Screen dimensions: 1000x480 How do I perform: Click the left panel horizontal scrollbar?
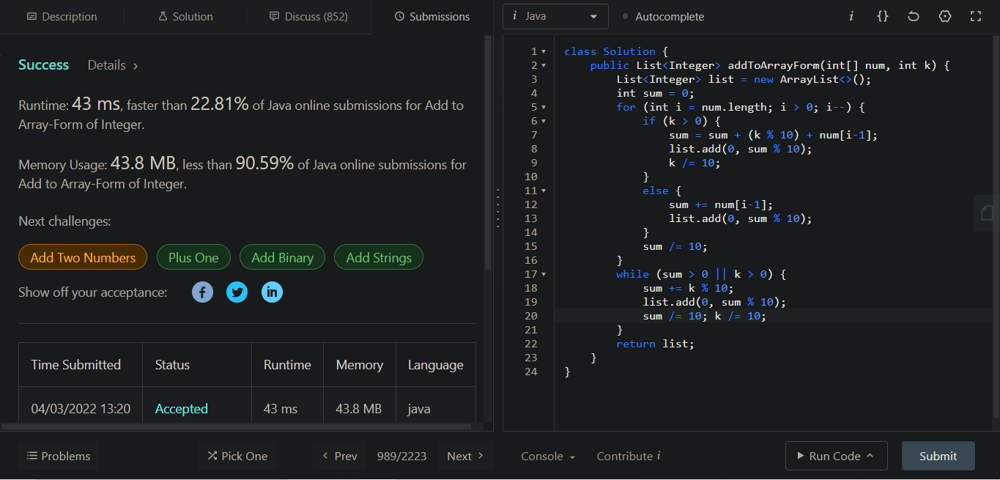pyautogui.click(x=236, y=425)
